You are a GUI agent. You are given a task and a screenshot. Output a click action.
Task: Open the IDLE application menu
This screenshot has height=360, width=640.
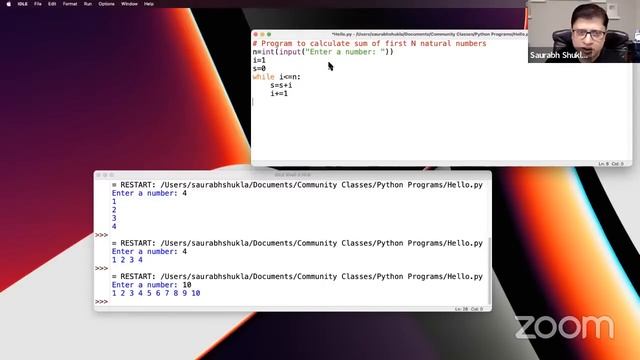(x=22, y=4)
